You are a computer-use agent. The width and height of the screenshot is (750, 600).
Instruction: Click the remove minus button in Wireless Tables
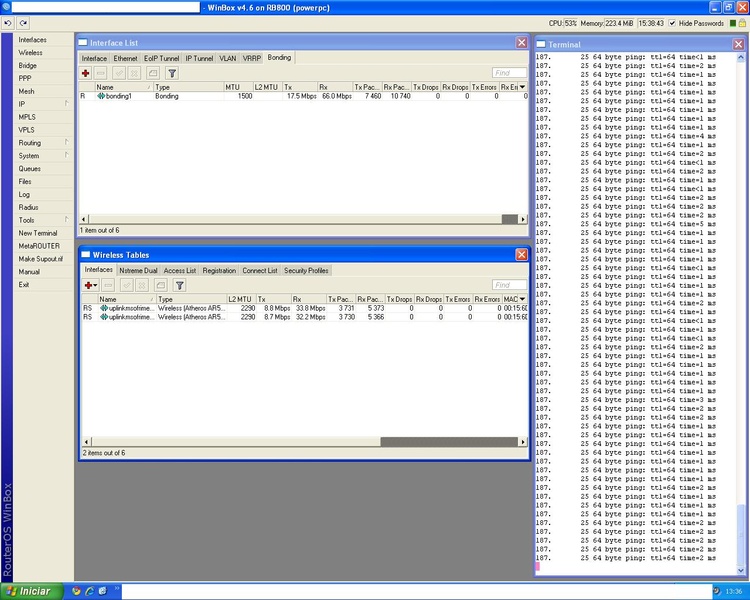(109, 285)
